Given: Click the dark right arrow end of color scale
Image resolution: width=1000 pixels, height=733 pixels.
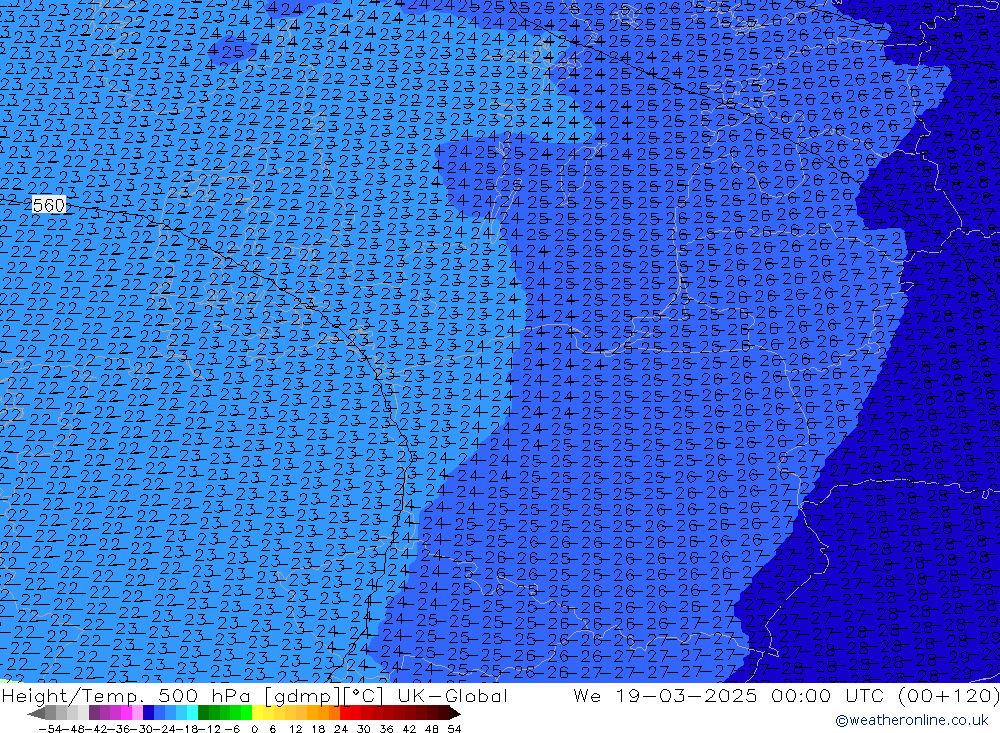Looking at the screenshot, I should point(453,713).
